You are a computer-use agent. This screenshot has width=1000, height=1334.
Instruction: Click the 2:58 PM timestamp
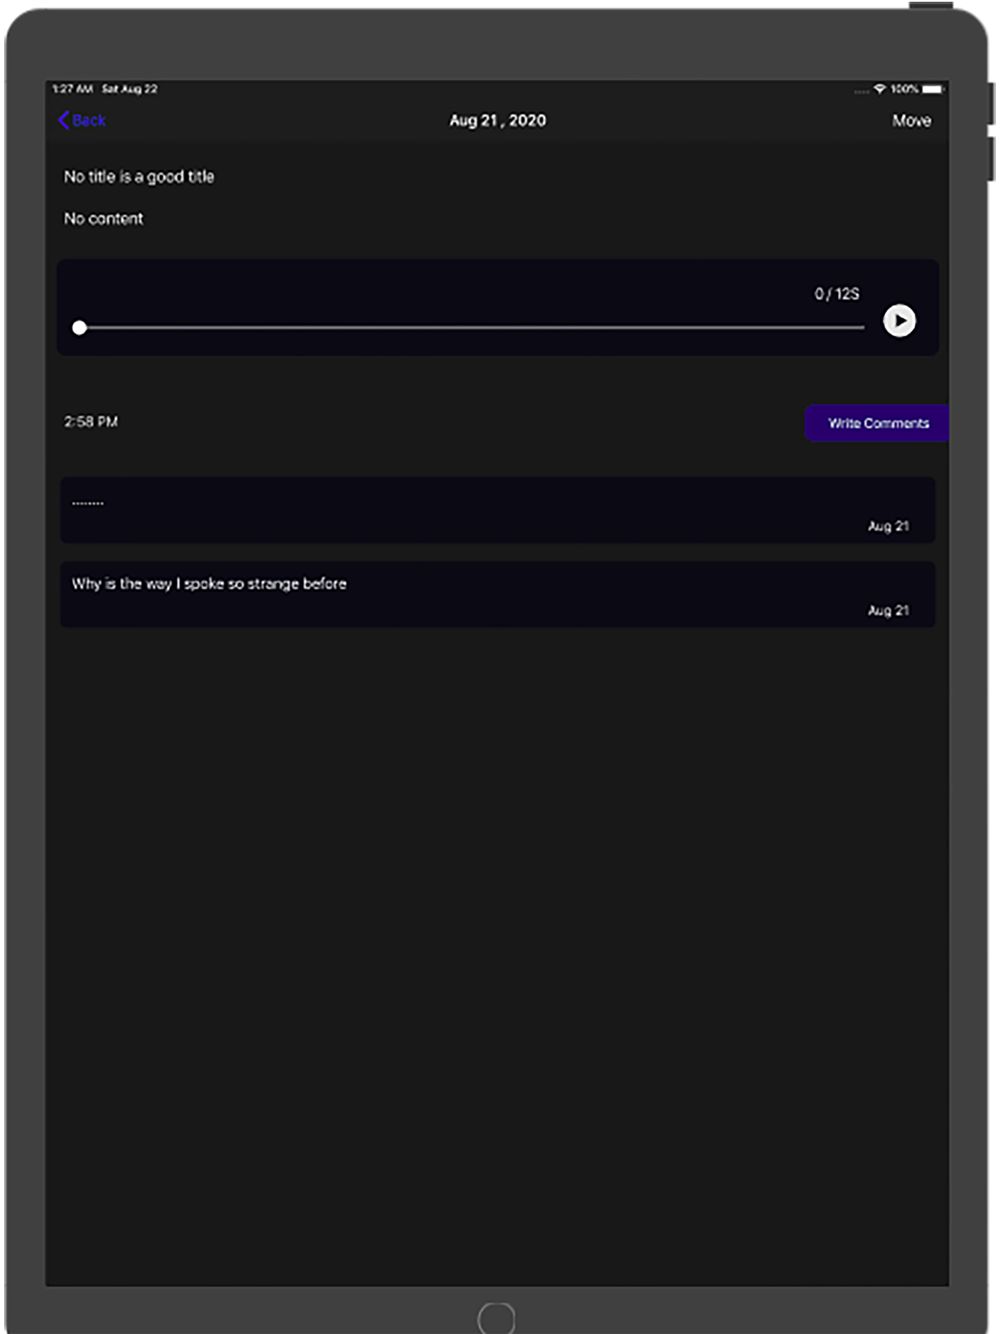tap(91, 422)
